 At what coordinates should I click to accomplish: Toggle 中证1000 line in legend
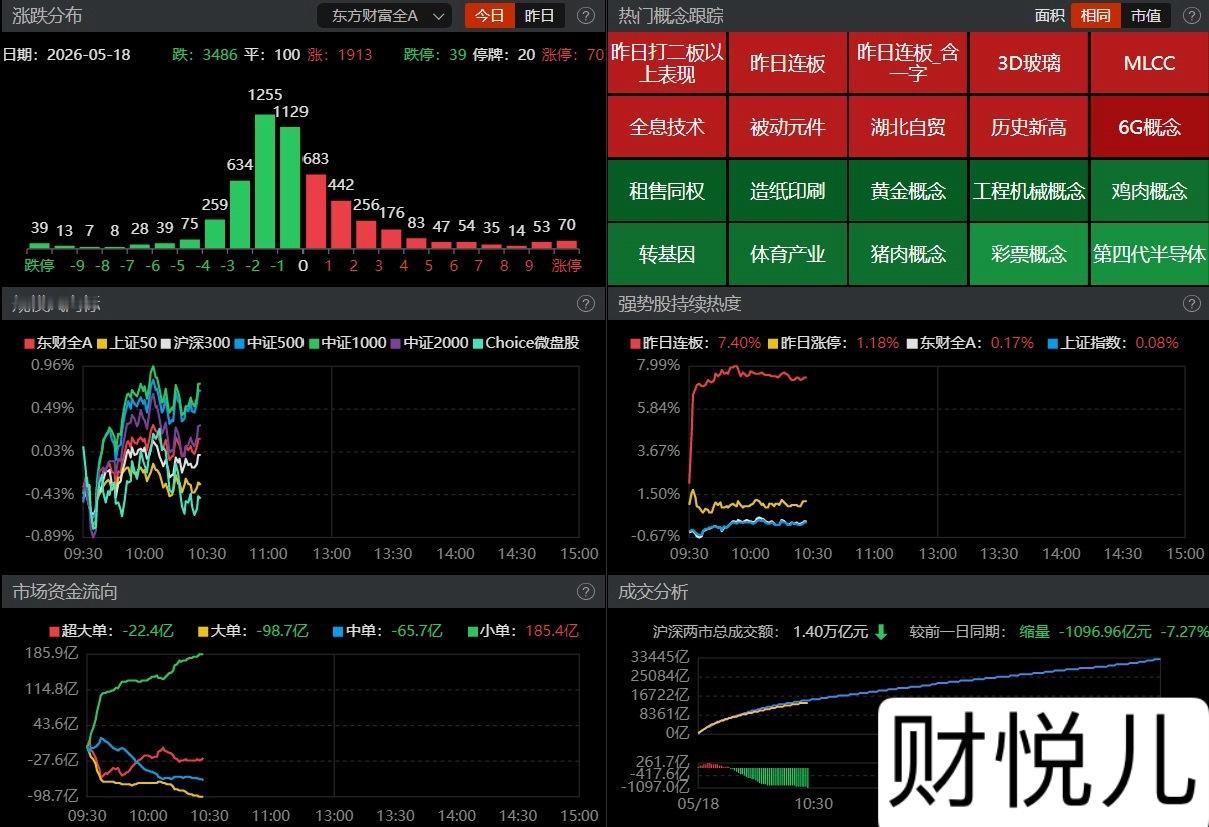[347, 343]
